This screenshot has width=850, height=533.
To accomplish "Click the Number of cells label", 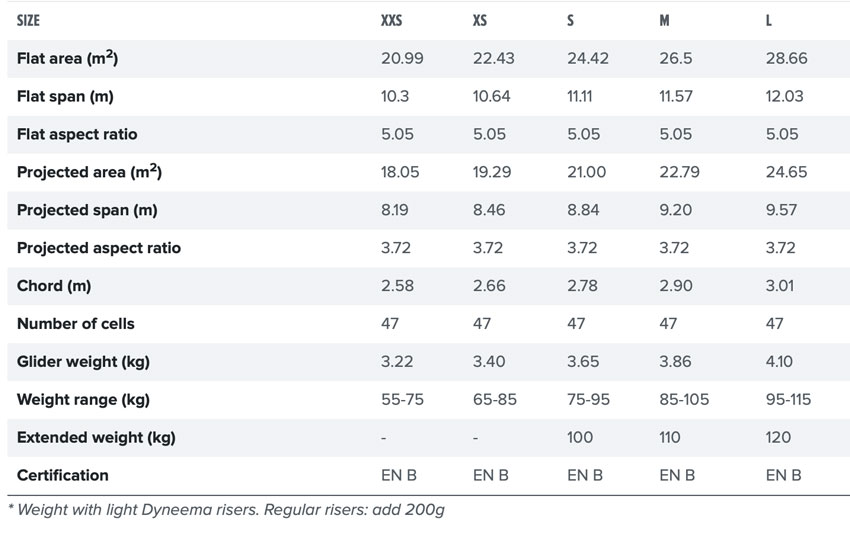I will click(75, 324).
